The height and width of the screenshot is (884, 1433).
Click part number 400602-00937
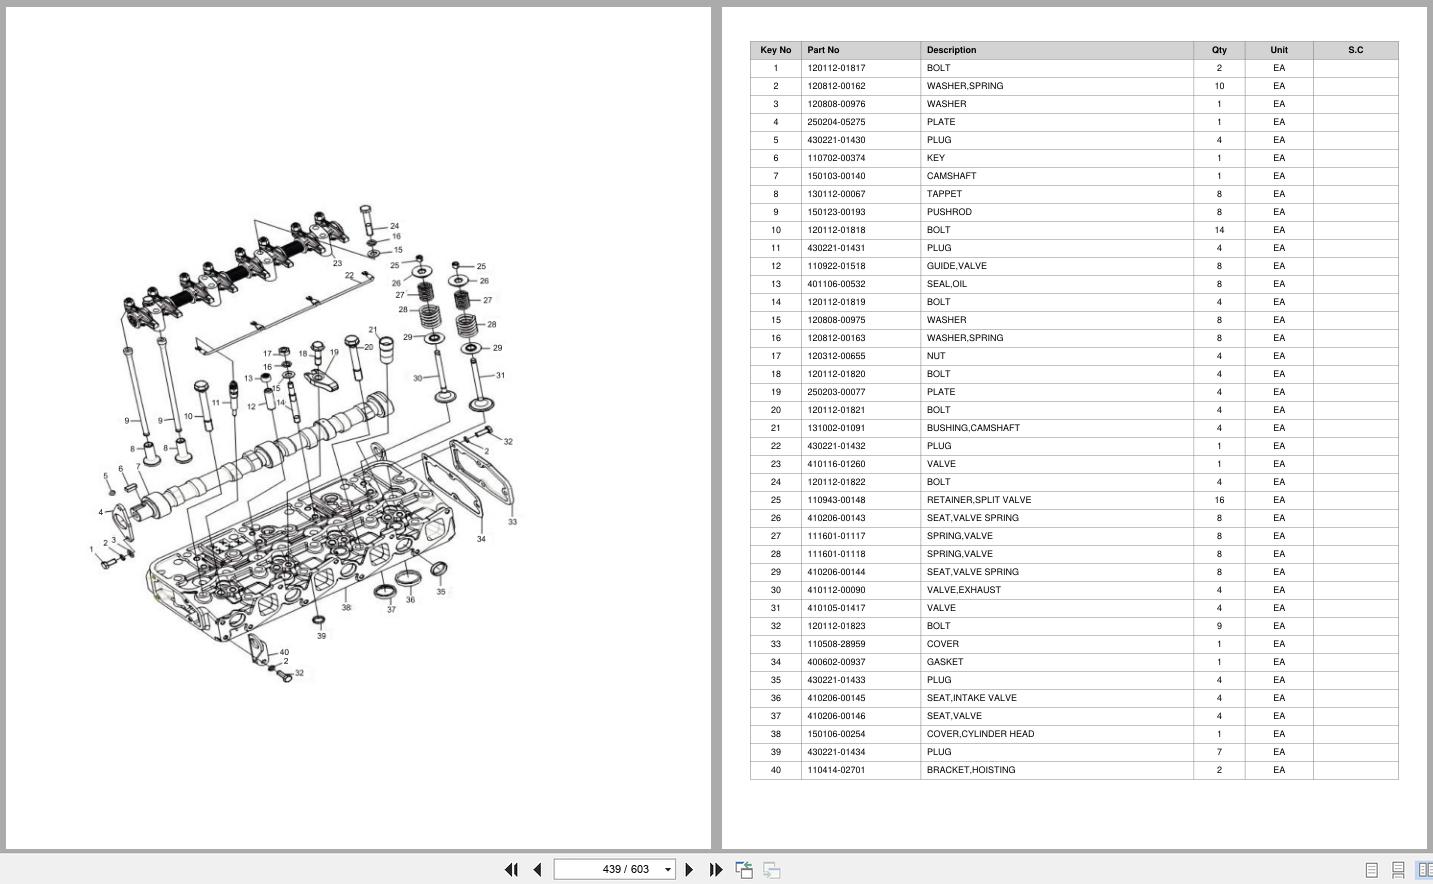point(837,662)
